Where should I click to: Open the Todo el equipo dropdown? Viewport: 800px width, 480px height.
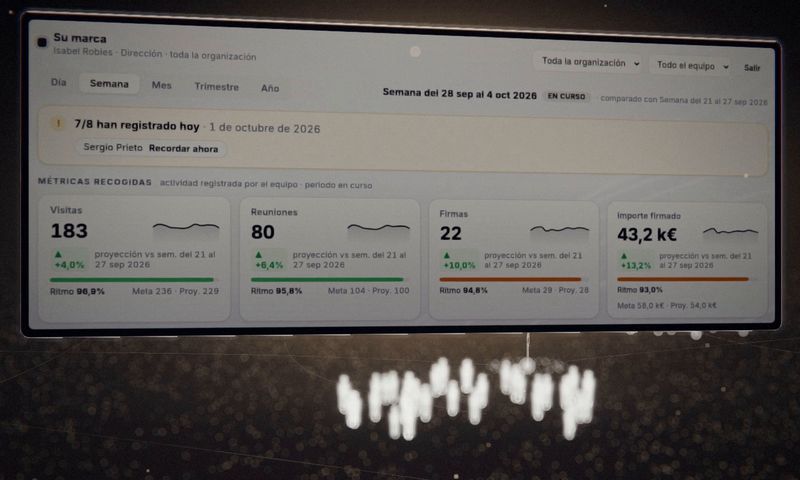click(693, 65)
